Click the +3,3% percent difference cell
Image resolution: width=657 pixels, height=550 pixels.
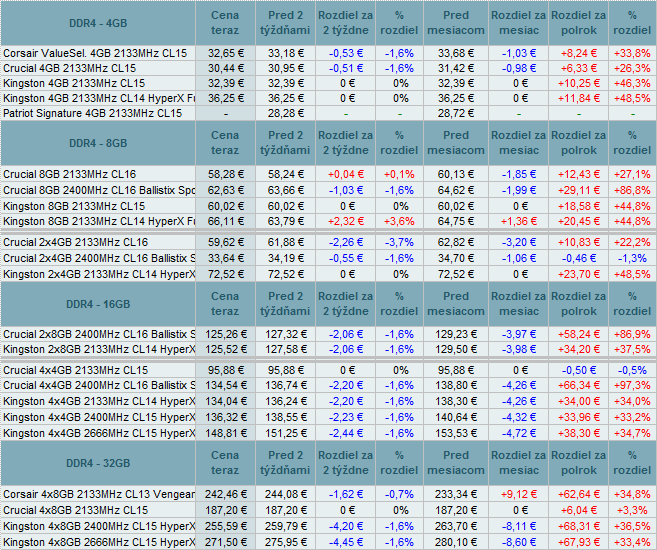[632, 510]
